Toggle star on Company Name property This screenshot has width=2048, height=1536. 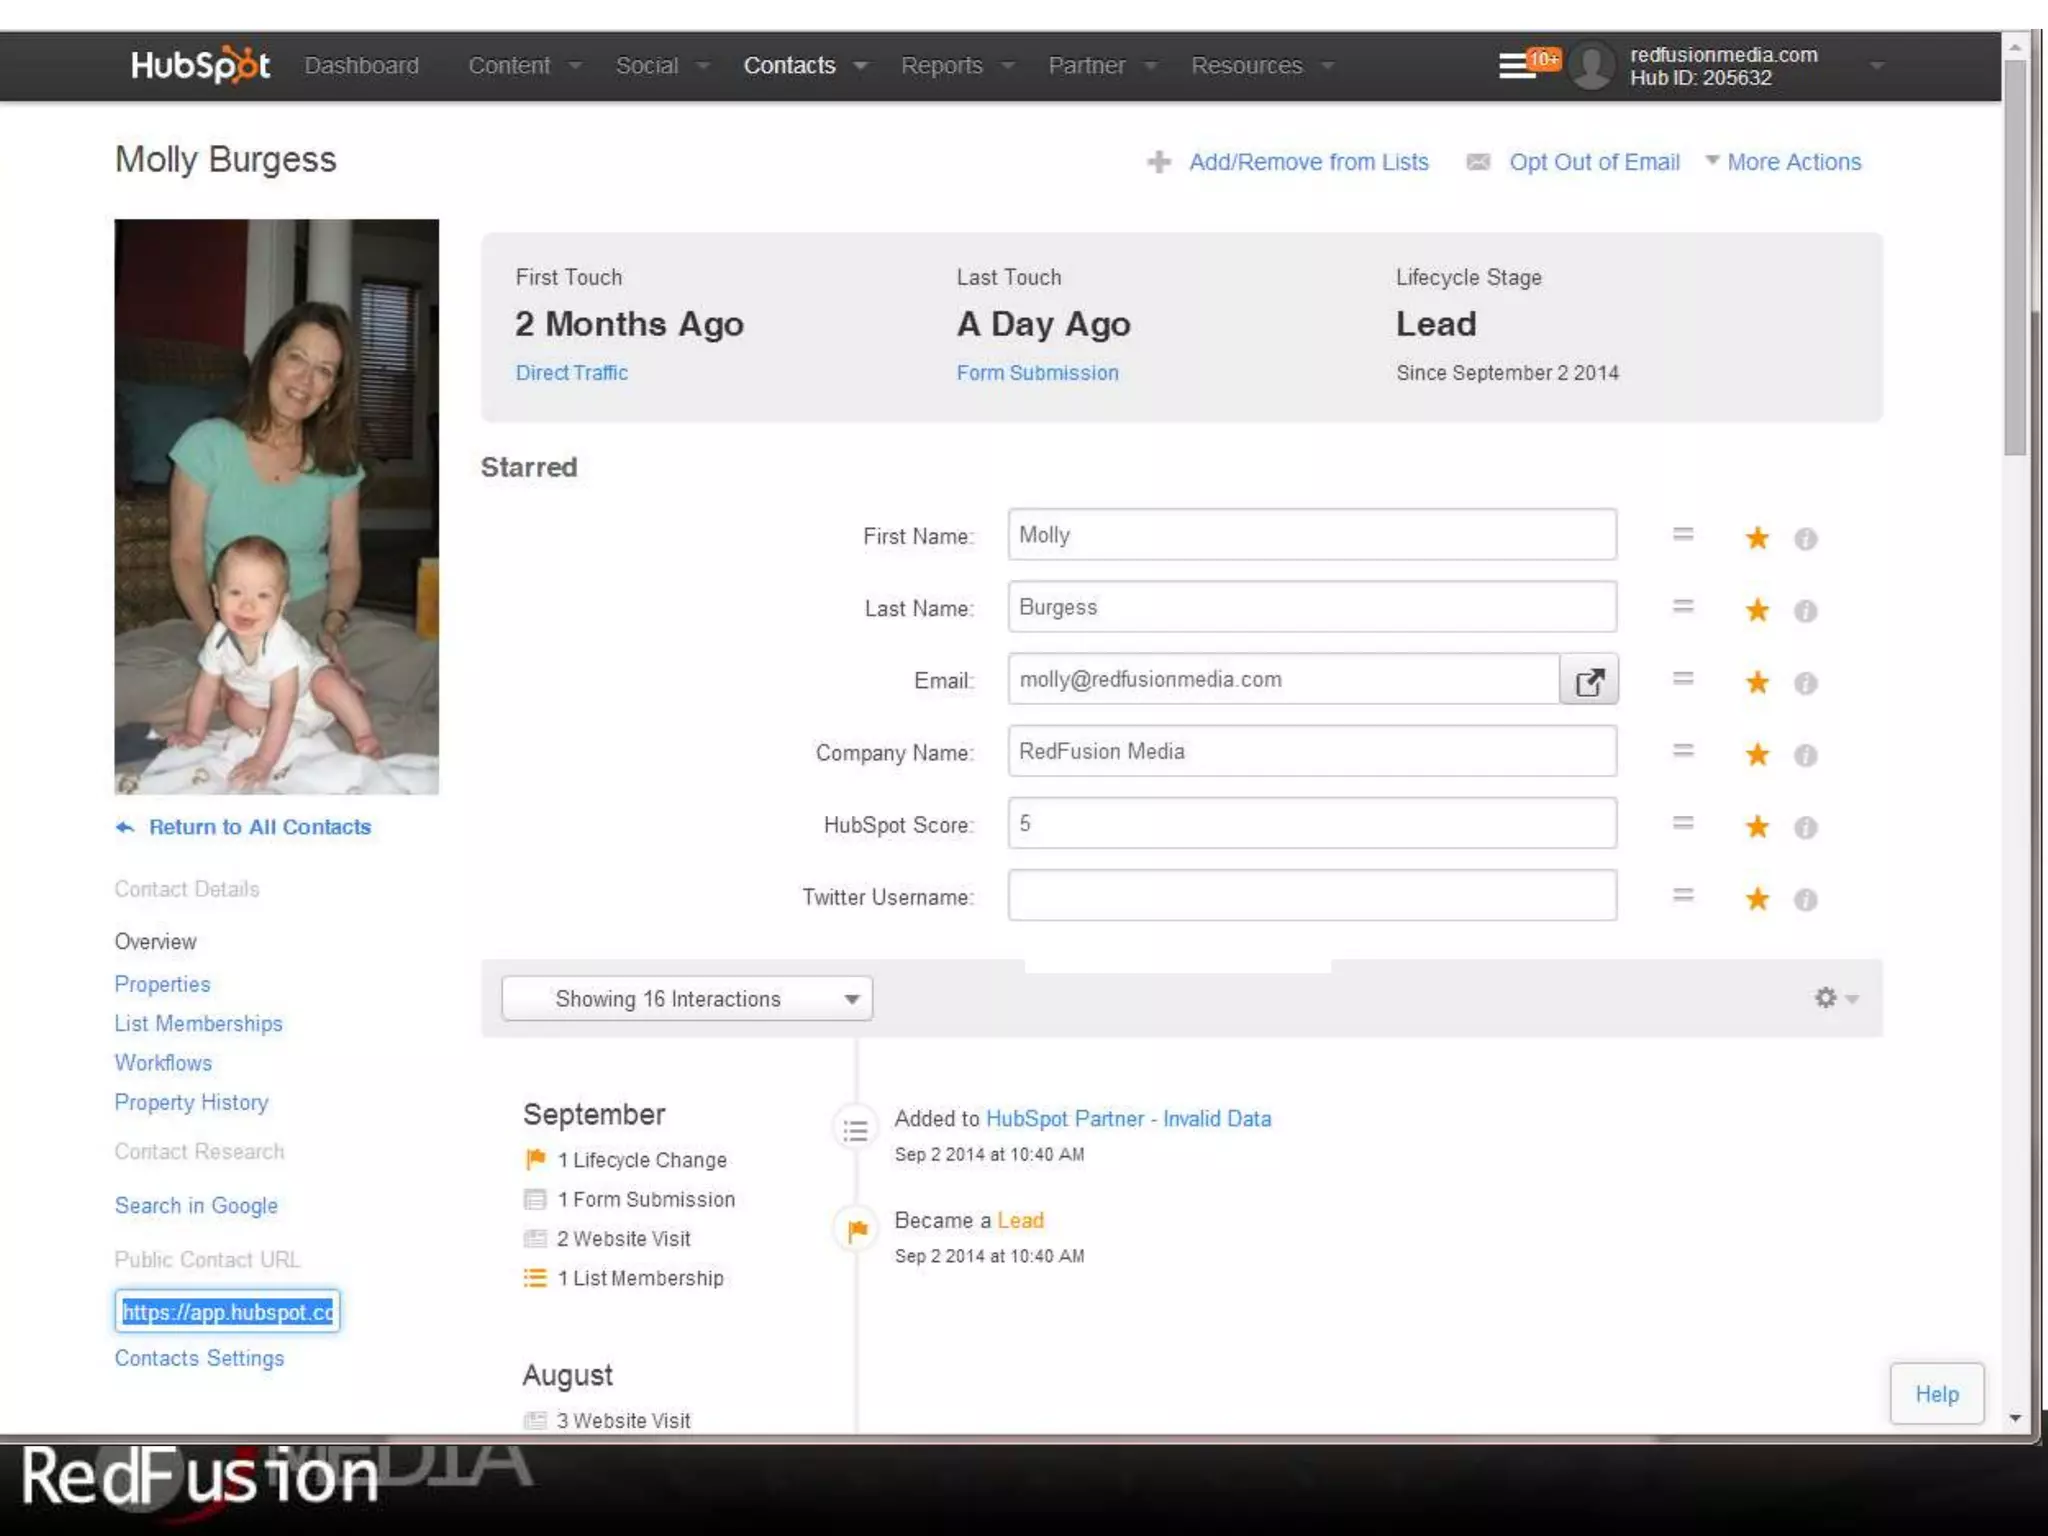pyautogui.click(x=1757, y=755)
